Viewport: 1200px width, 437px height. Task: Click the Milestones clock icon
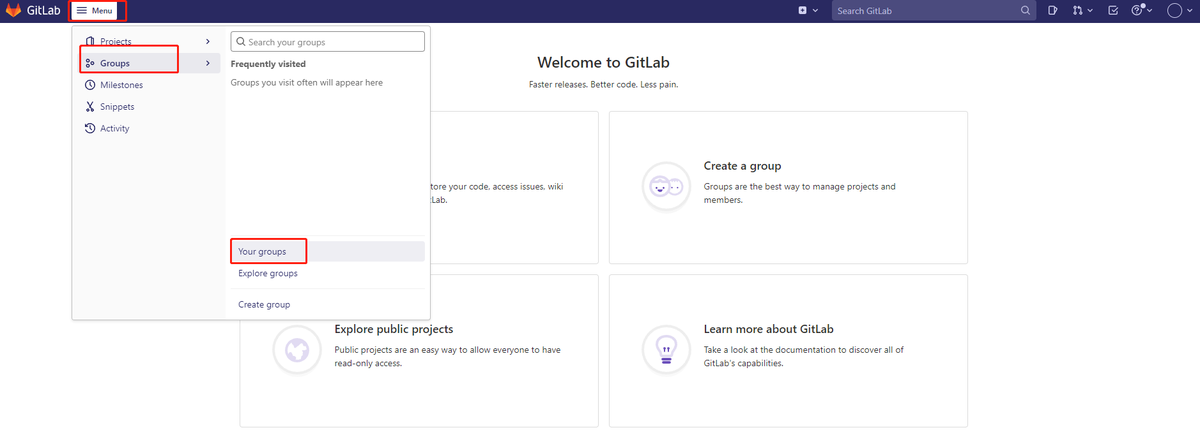click(x=90, y=85)
